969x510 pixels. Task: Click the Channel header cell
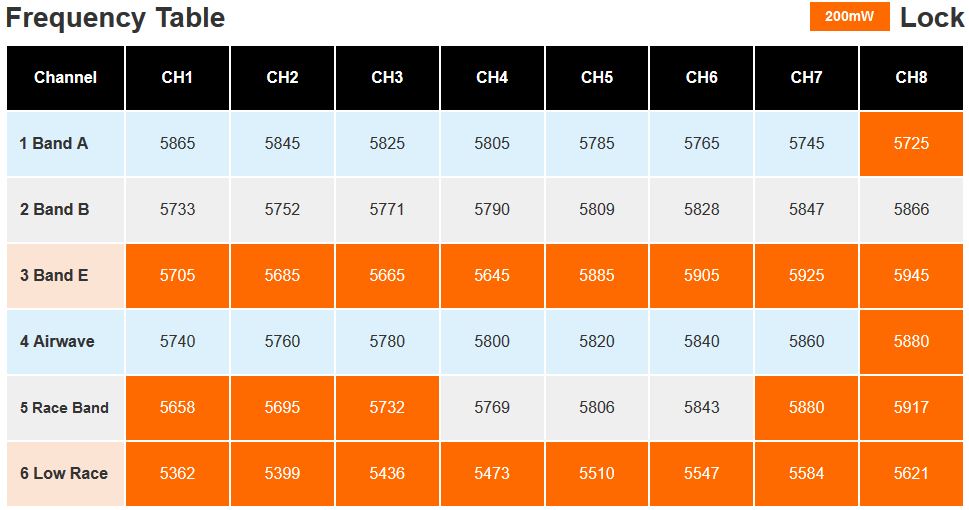coord(66,78)
